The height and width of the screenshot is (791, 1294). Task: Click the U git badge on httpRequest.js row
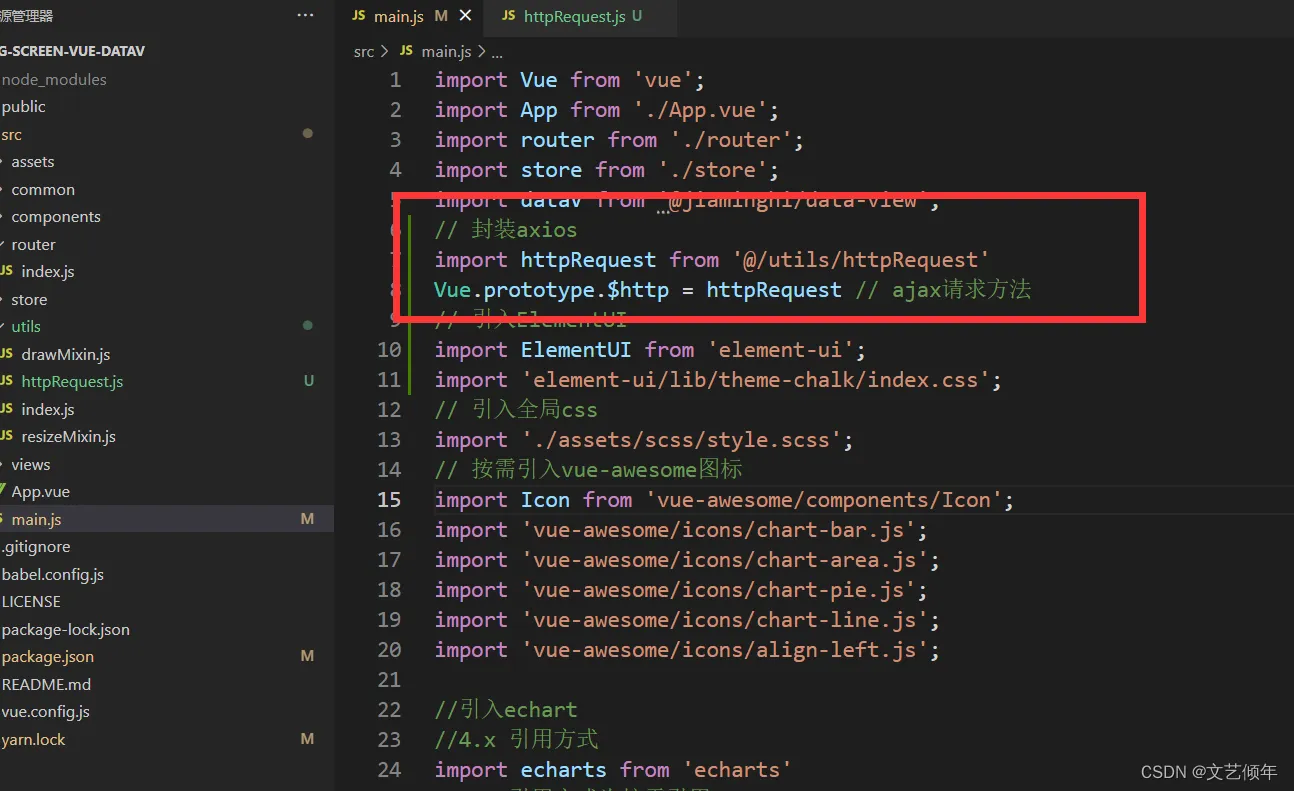click(309, 381)
